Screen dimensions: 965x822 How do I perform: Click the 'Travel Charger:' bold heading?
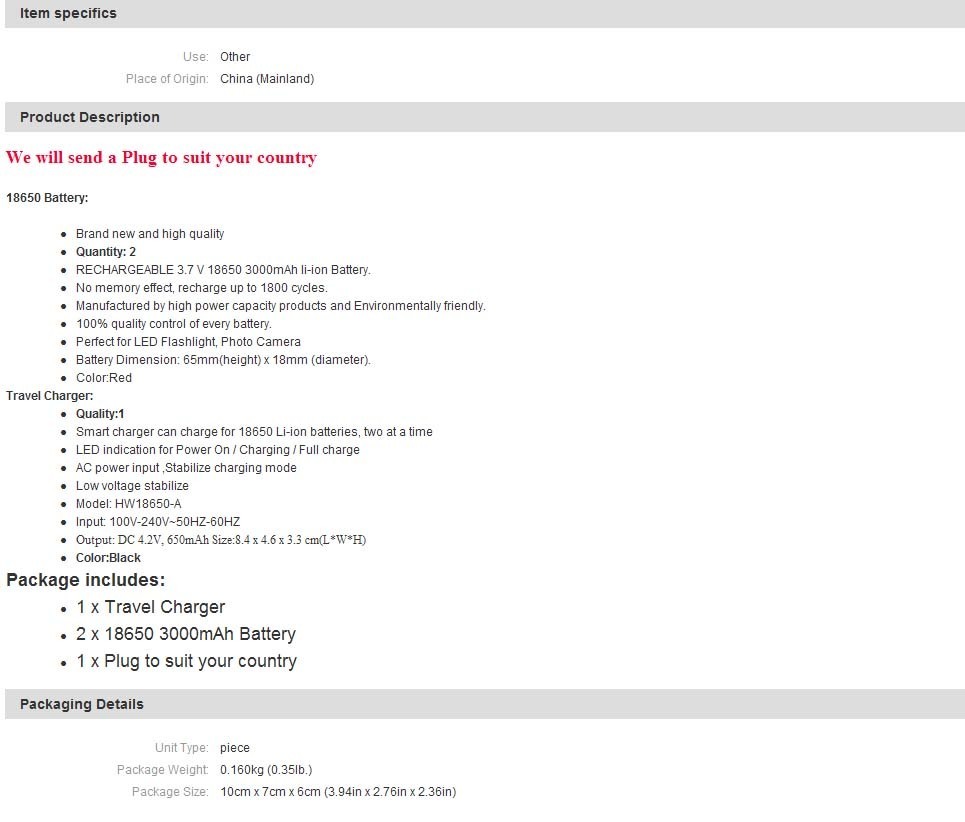tap(50, 396)
